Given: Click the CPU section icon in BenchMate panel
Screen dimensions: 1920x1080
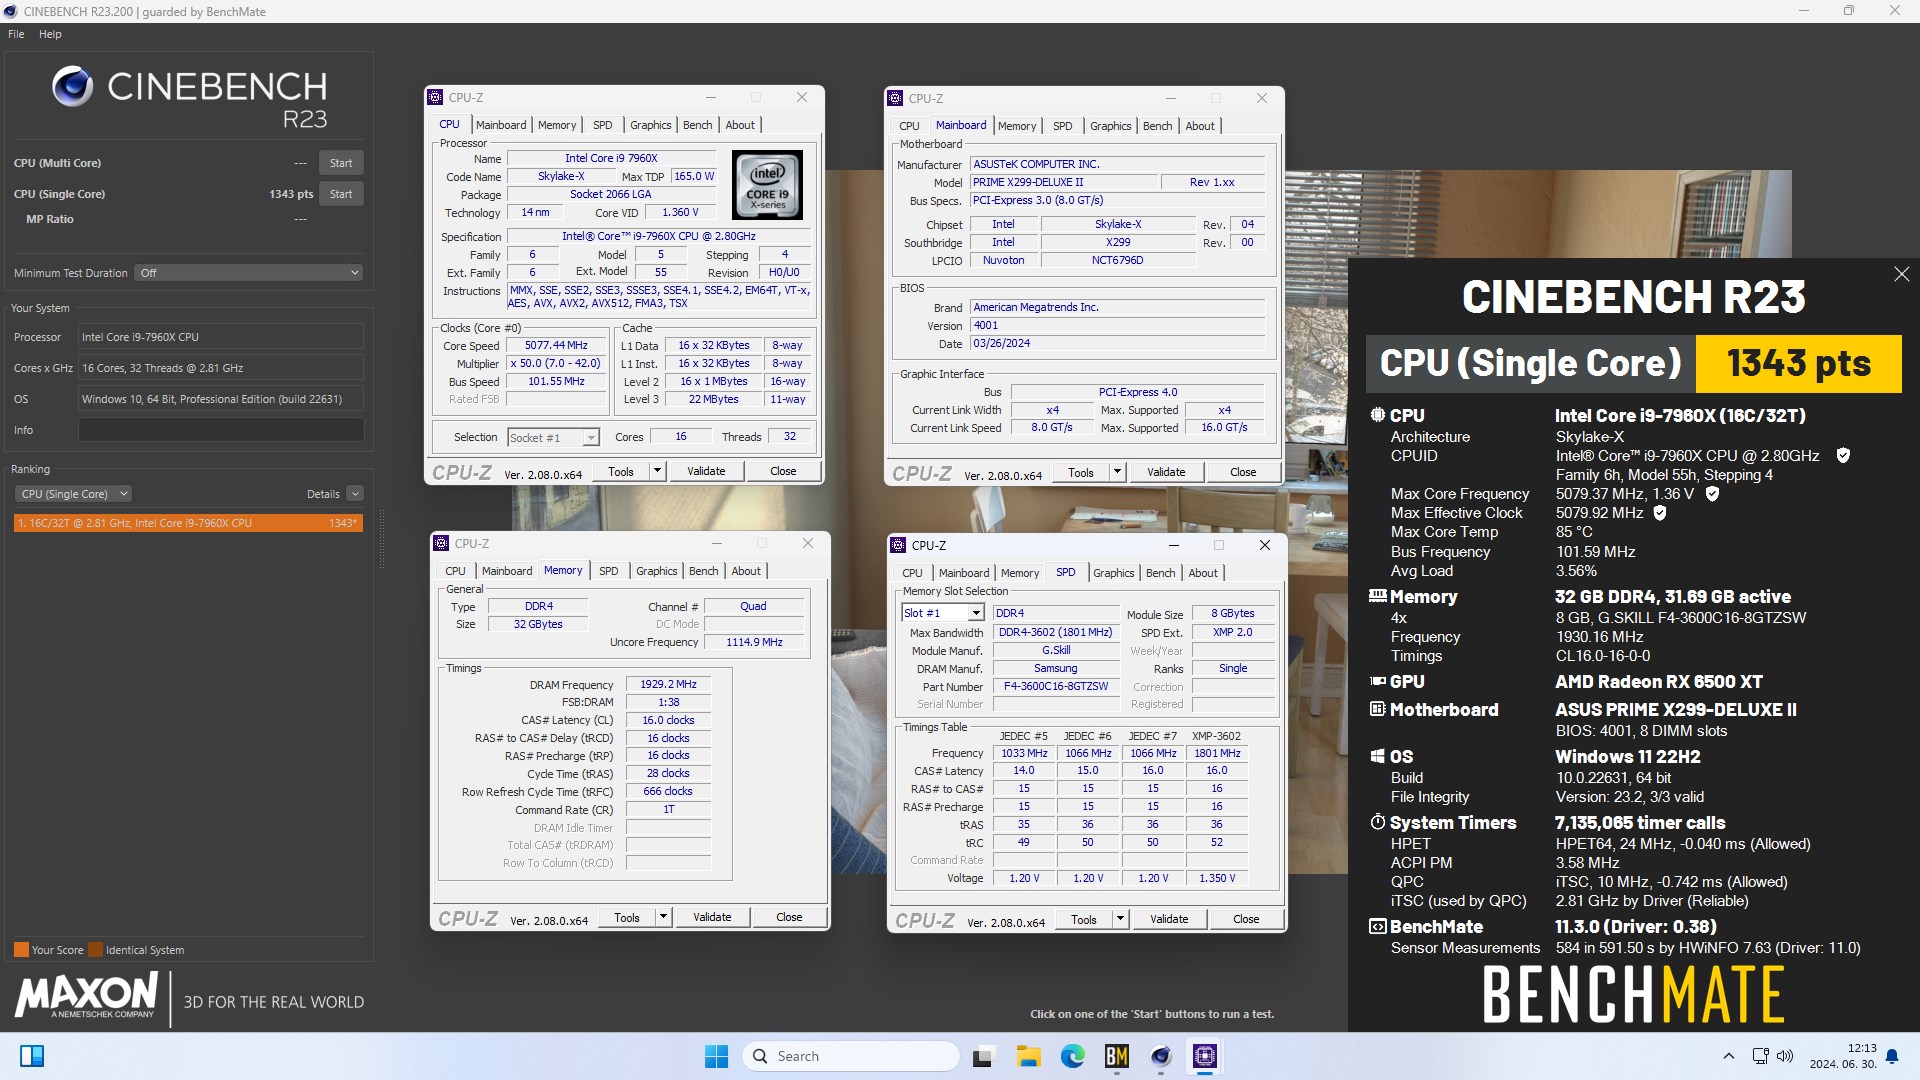Looking at the screenshot, I should 1377,415.
